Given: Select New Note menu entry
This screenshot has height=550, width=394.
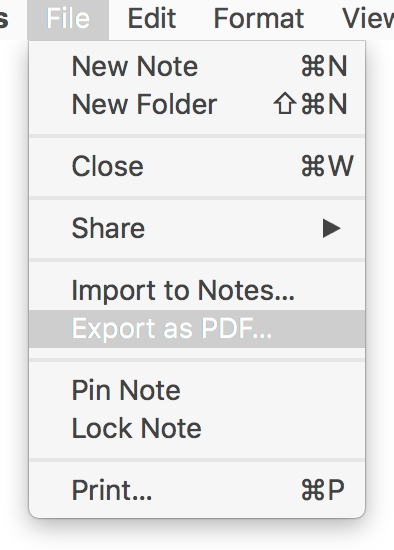Looking at the screenshot, I should pyautogui.click(x=197, y=66).
